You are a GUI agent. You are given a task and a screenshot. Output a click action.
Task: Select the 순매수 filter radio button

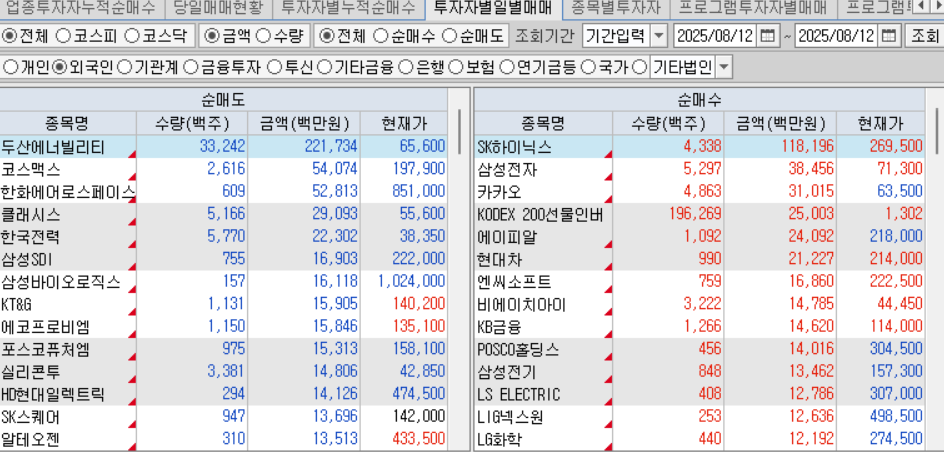click(380, 36)
